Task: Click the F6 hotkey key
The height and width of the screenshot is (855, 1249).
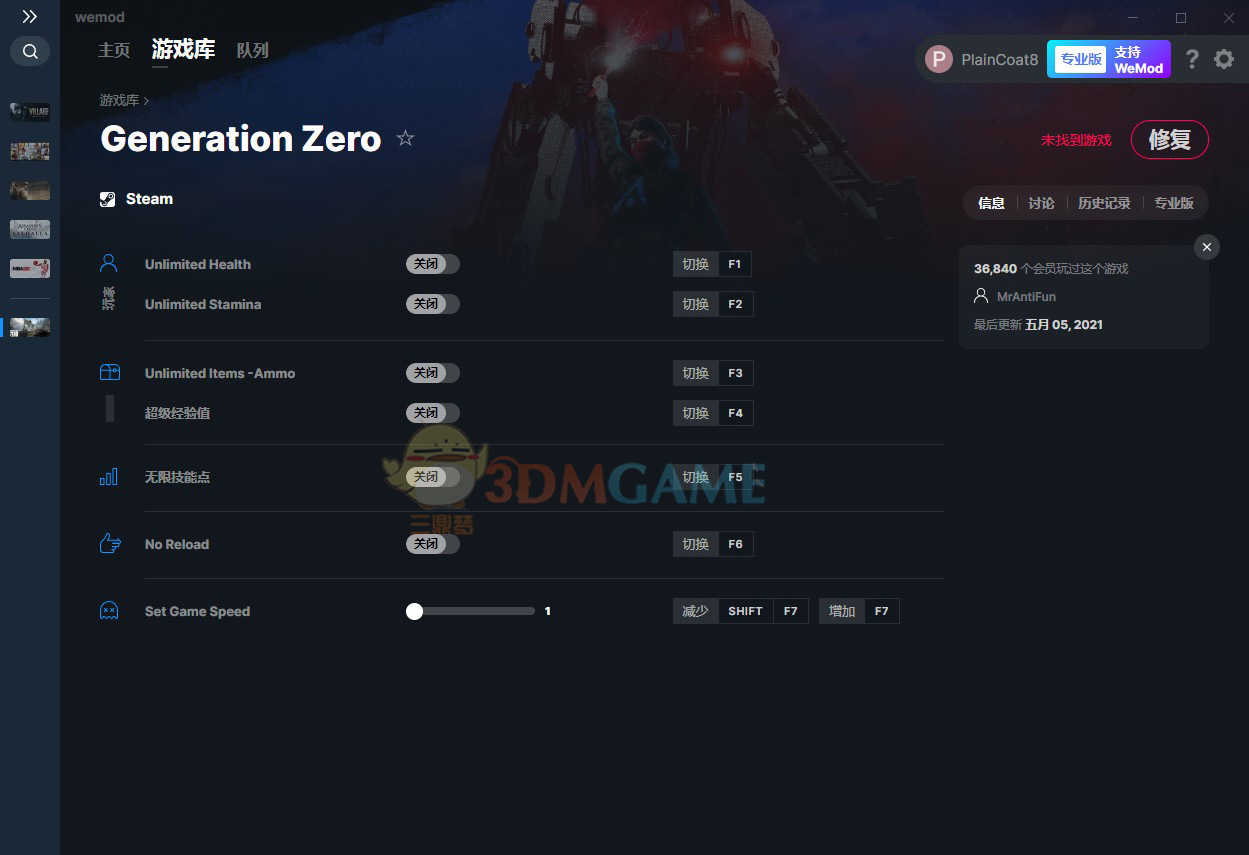Action: click(x=735, y=544)
